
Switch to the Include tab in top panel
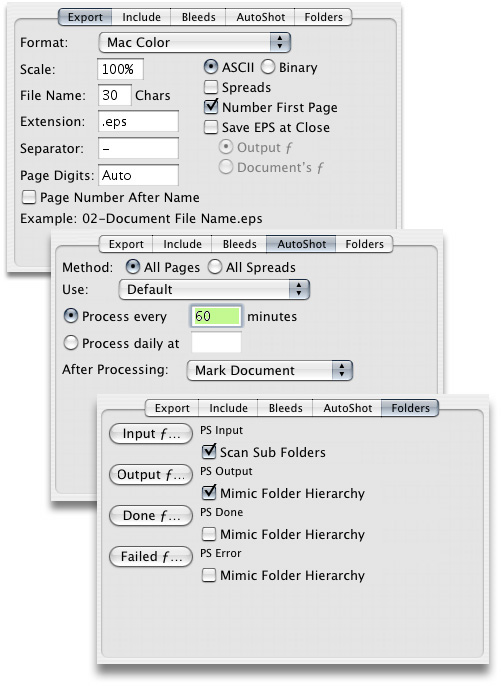click(x=141, y=17)
